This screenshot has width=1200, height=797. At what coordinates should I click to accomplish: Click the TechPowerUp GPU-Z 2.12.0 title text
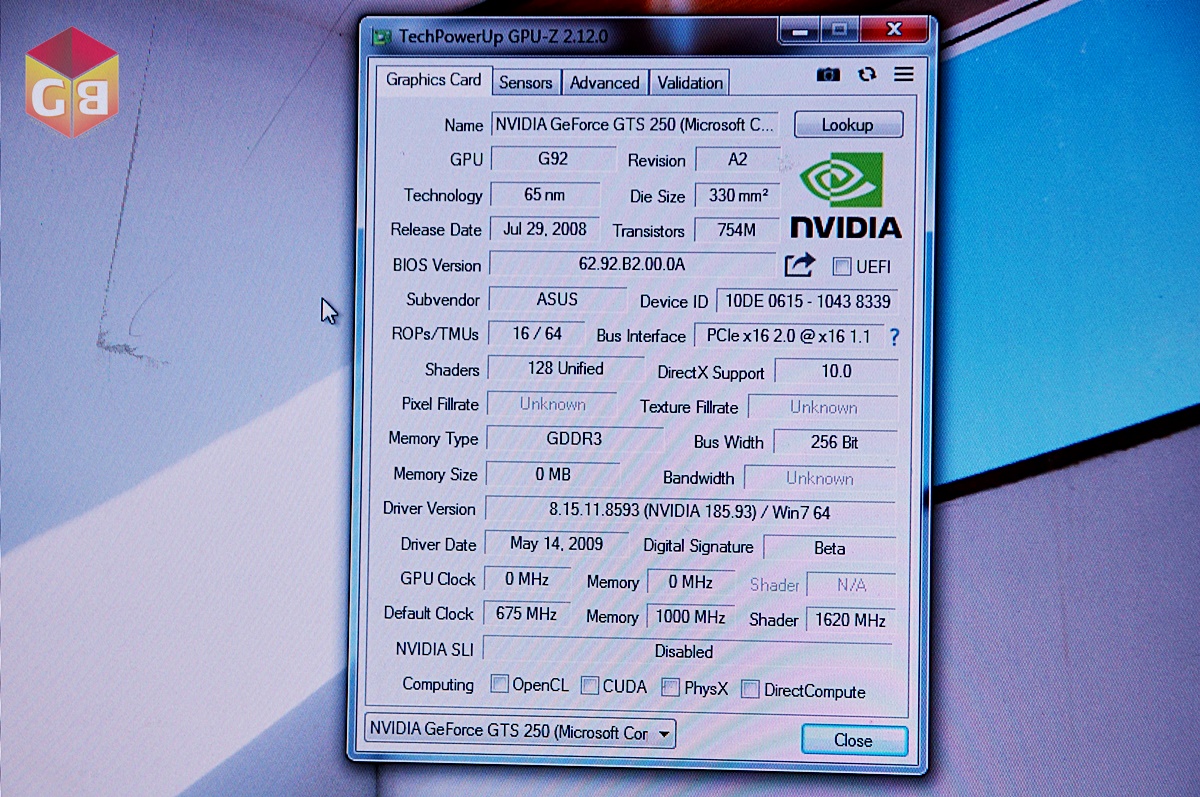tap(503, 37)
